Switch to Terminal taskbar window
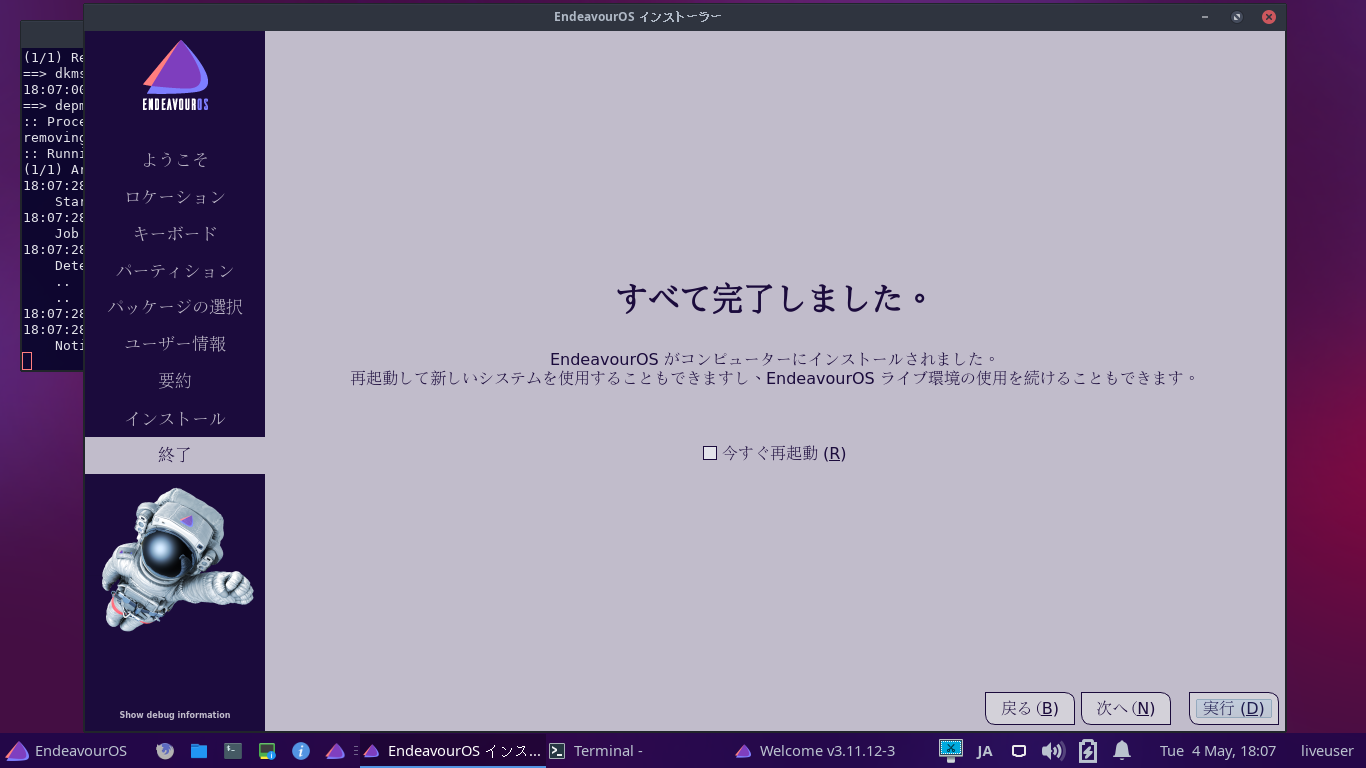This screenshot has height=768, width=1366. click(596, 751)
